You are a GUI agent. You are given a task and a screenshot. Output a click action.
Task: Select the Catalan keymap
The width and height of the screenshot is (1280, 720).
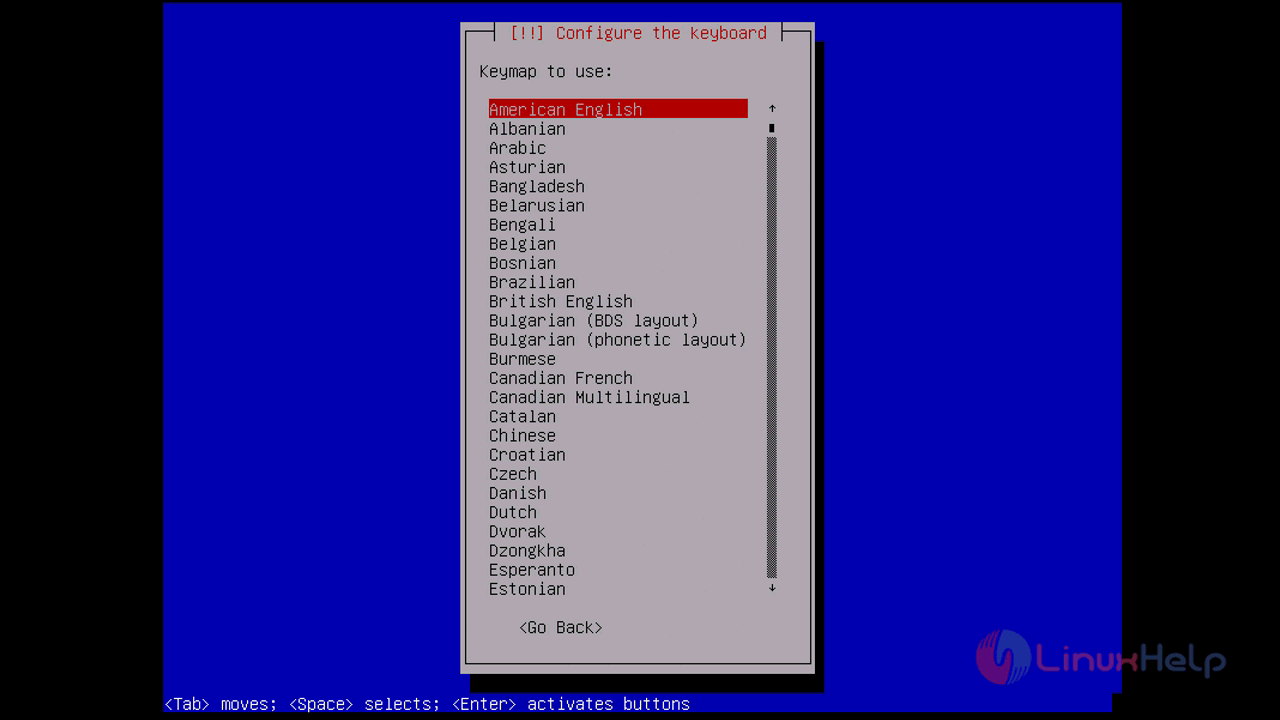[x=522, y=416]
